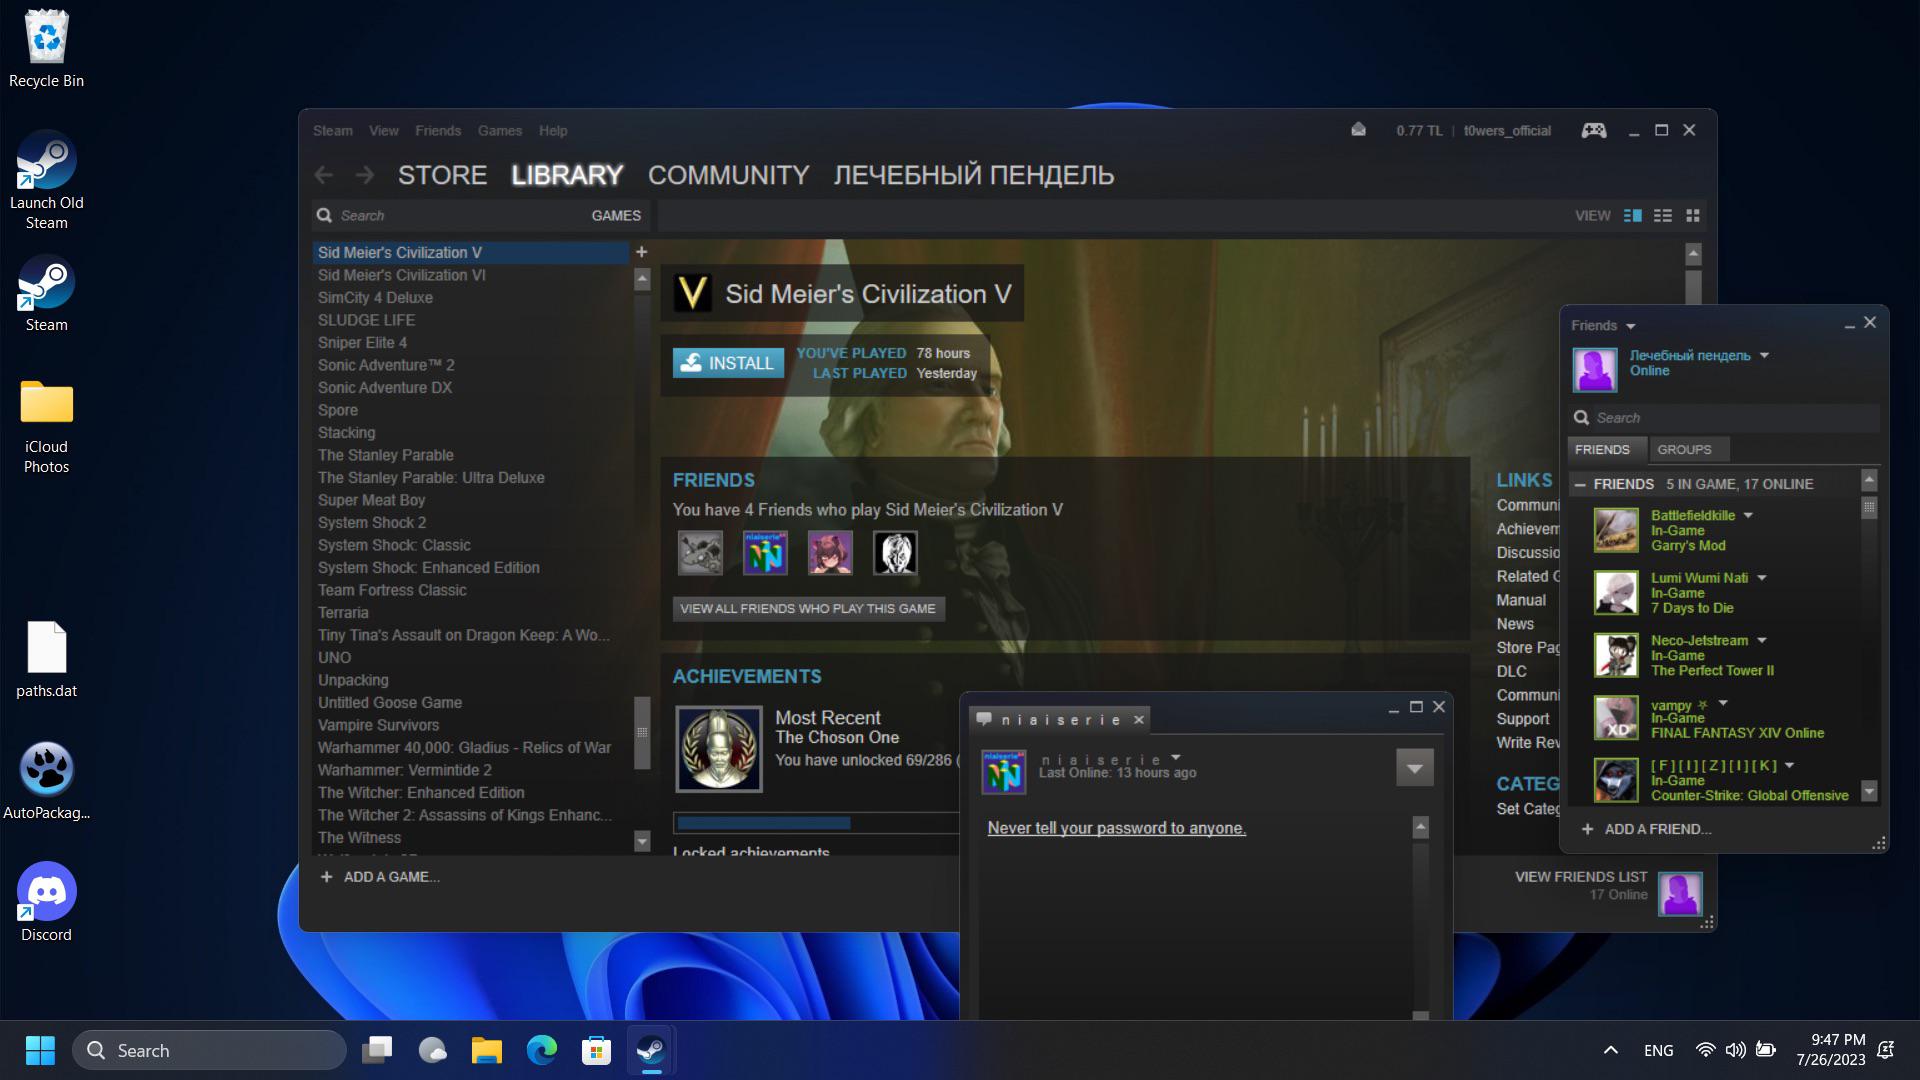Switch to detail view icon
This screenshot has height=1080, width=1920.
[x=1633, y=216]
